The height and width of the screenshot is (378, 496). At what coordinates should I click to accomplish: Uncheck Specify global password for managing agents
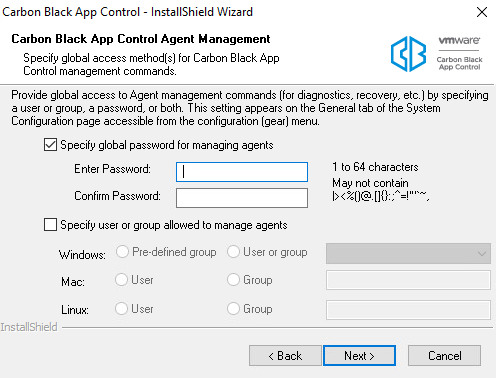pos(50,145)
